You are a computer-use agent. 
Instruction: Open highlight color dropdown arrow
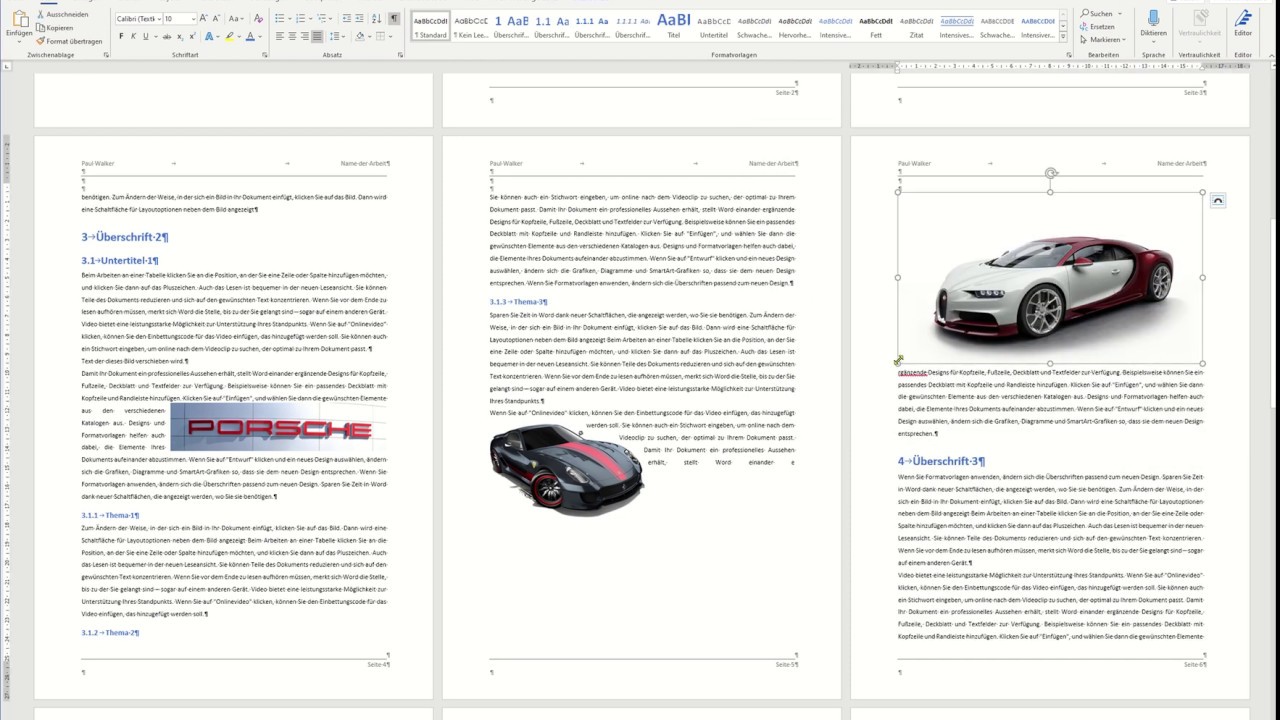[240, 36]
